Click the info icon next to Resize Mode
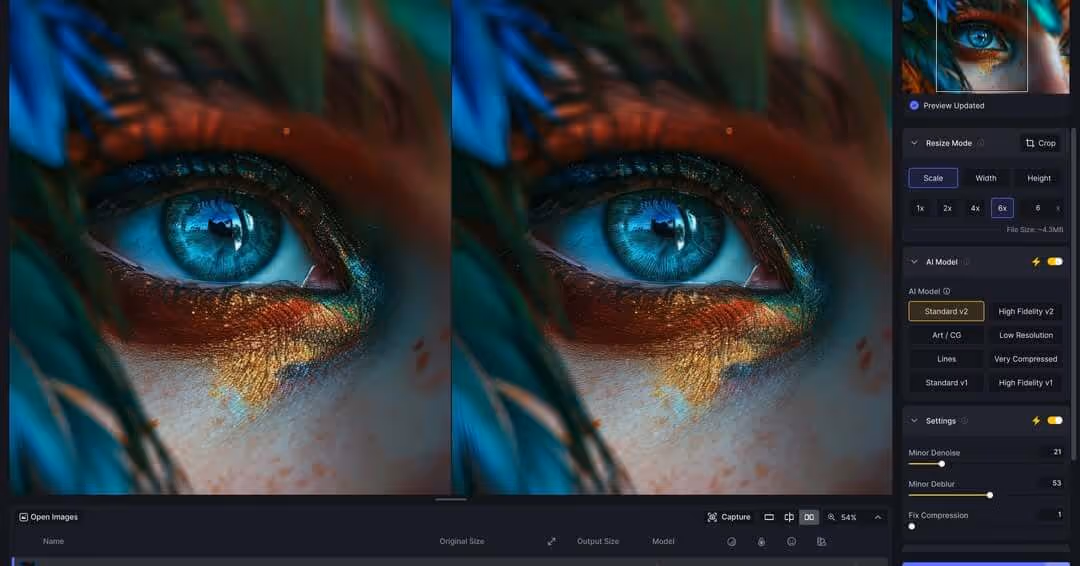The height and width of the screenshot is (566, 1080). pos(981,143)
